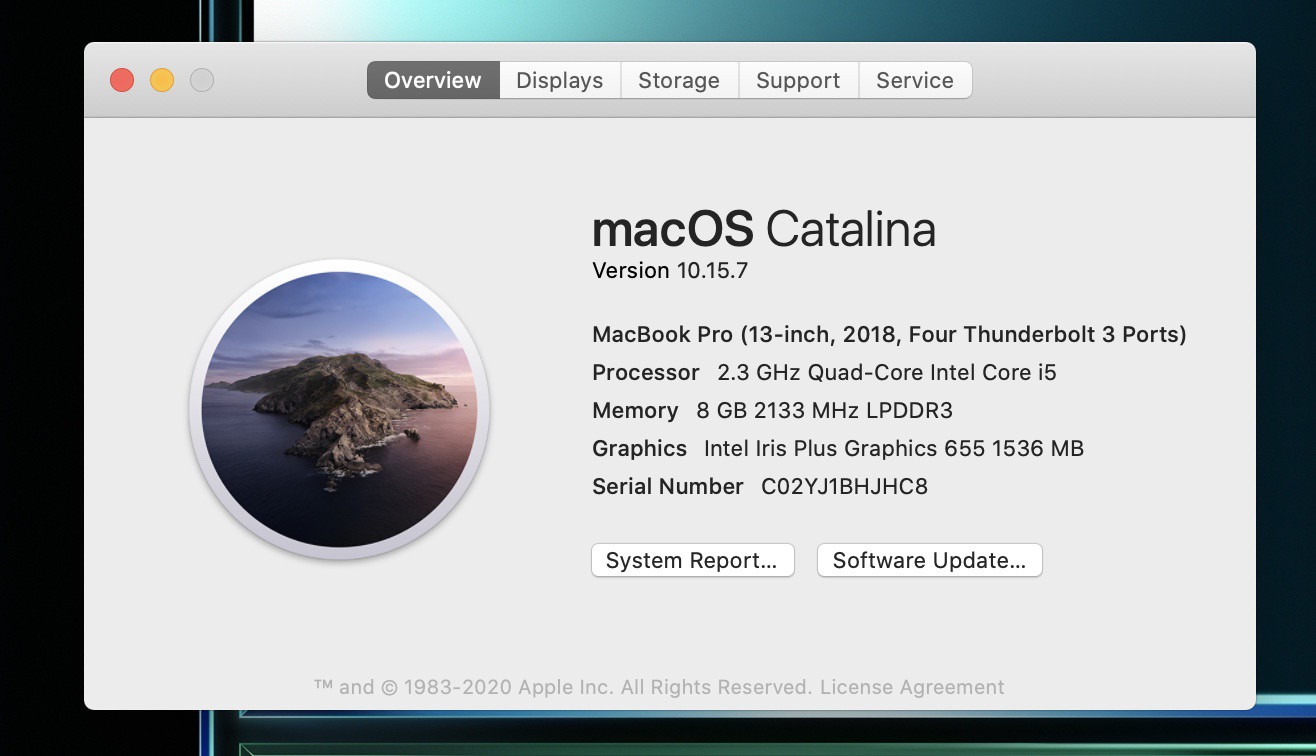Open the Storage tab

point(679,80)
